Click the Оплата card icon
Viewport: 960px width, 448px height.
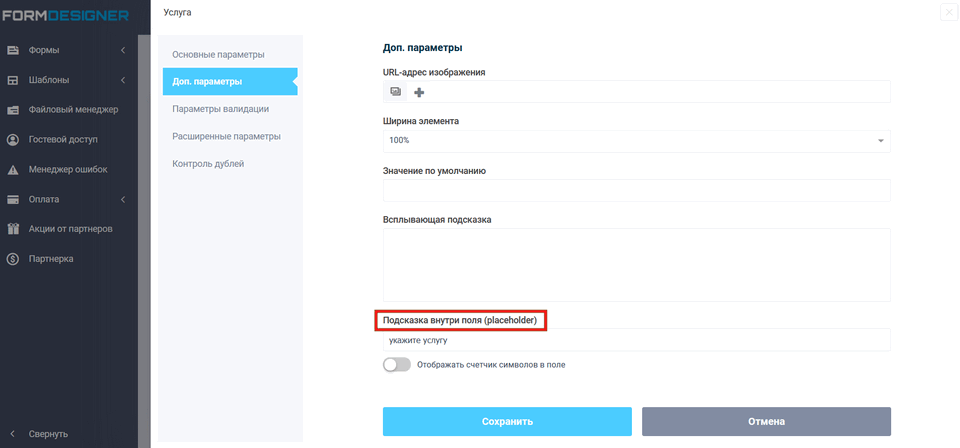(14, 199)
